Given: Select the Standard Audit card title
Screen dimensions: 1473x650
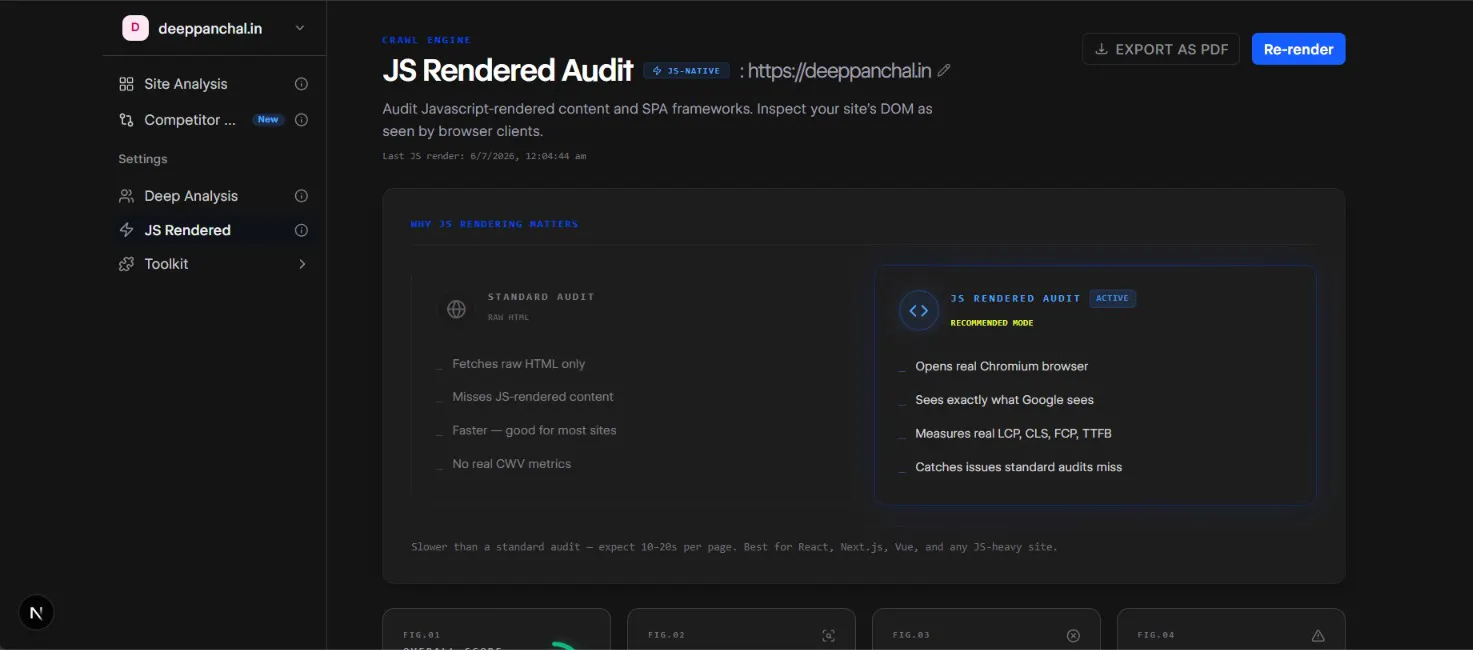Looking at the screenshot, I should [541, 297].
